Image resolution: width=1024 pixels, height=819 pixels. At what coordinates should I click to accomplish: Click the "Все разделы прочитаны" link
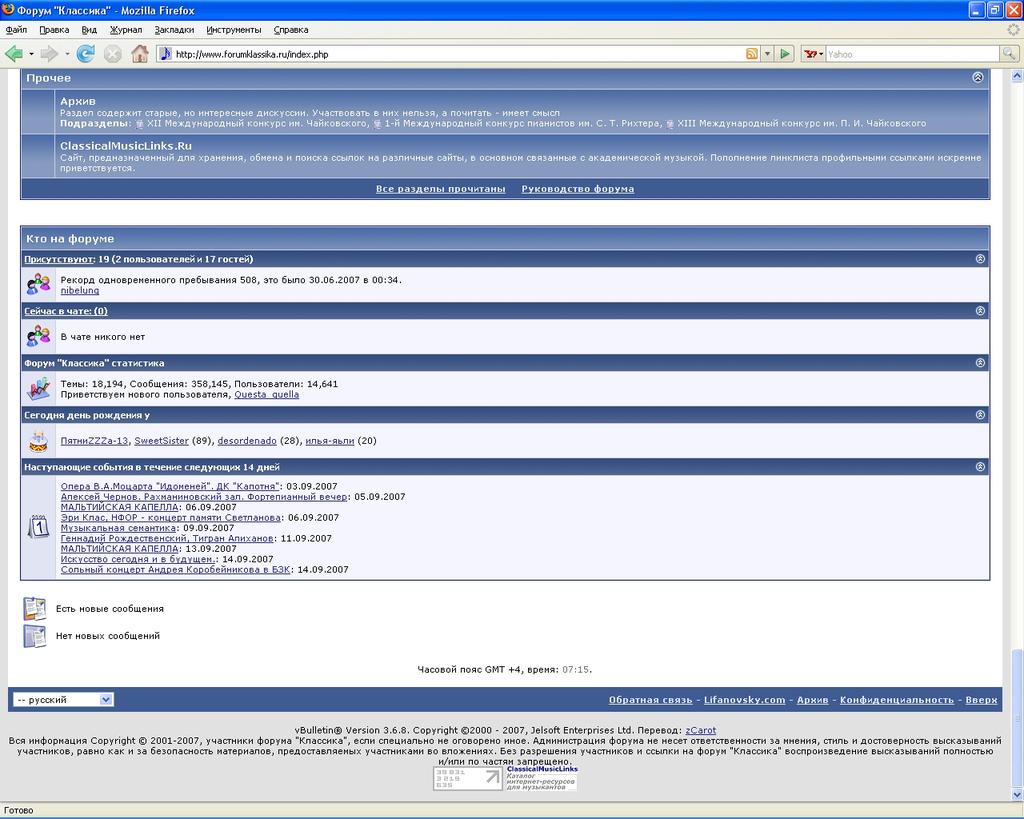pos(440,189)
